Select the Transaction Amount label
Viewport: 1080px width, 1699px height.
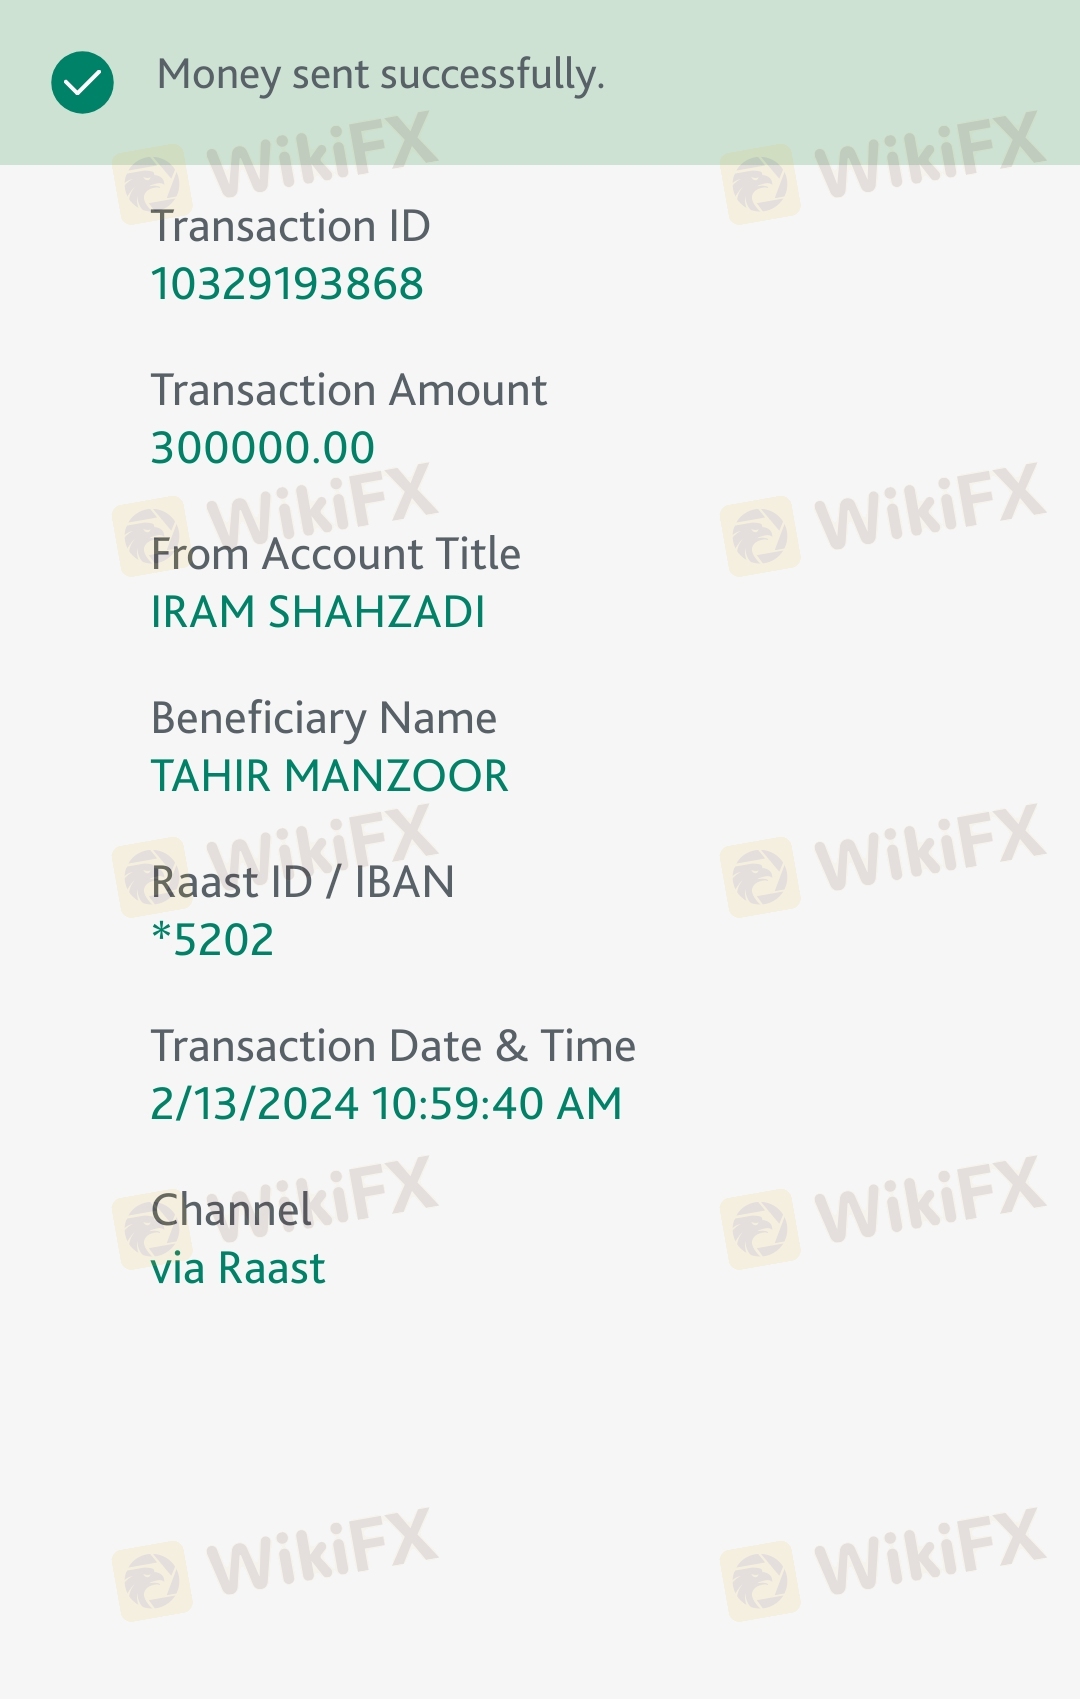(x=348, y=390)
